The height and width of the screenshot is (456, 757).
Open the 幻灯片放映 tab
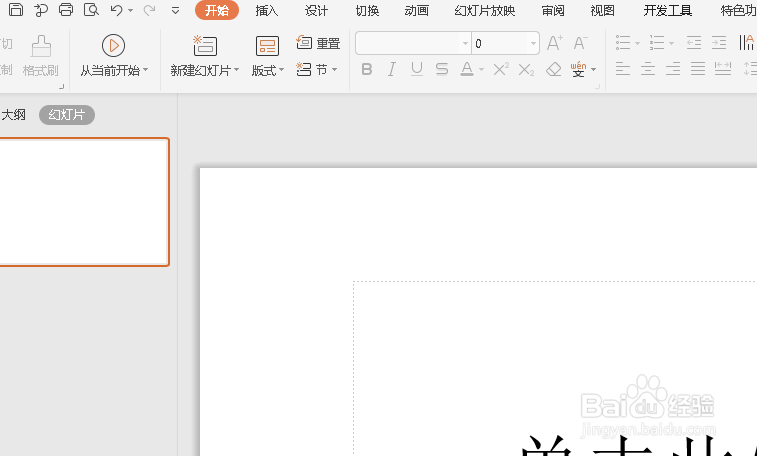[x=485, y=11]
